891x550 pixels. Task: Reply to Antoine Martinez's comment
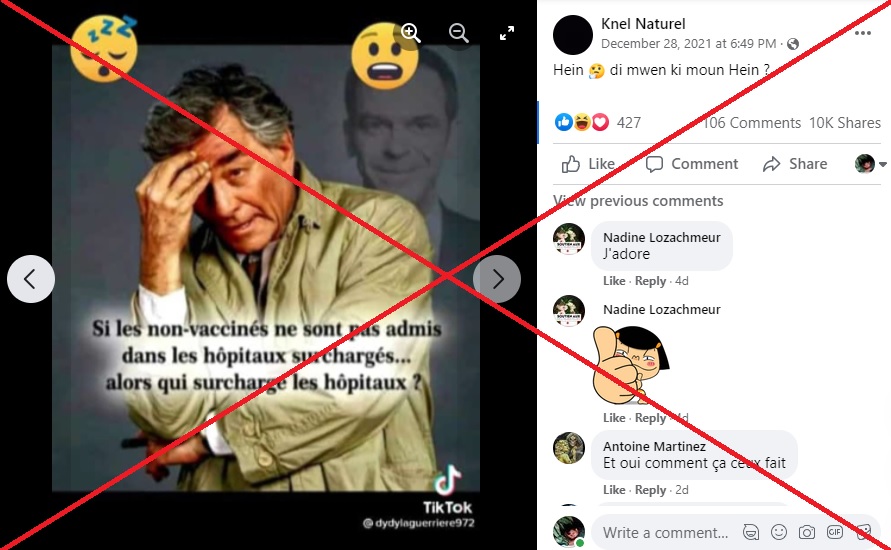coord(650,490)
